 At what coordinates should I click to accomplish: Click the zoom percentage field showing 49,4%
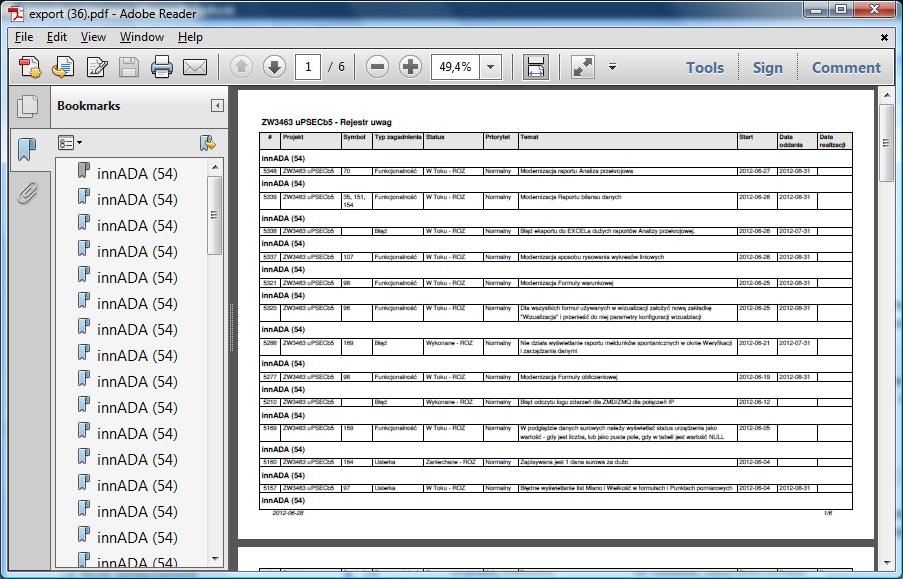tap(456, 67)
